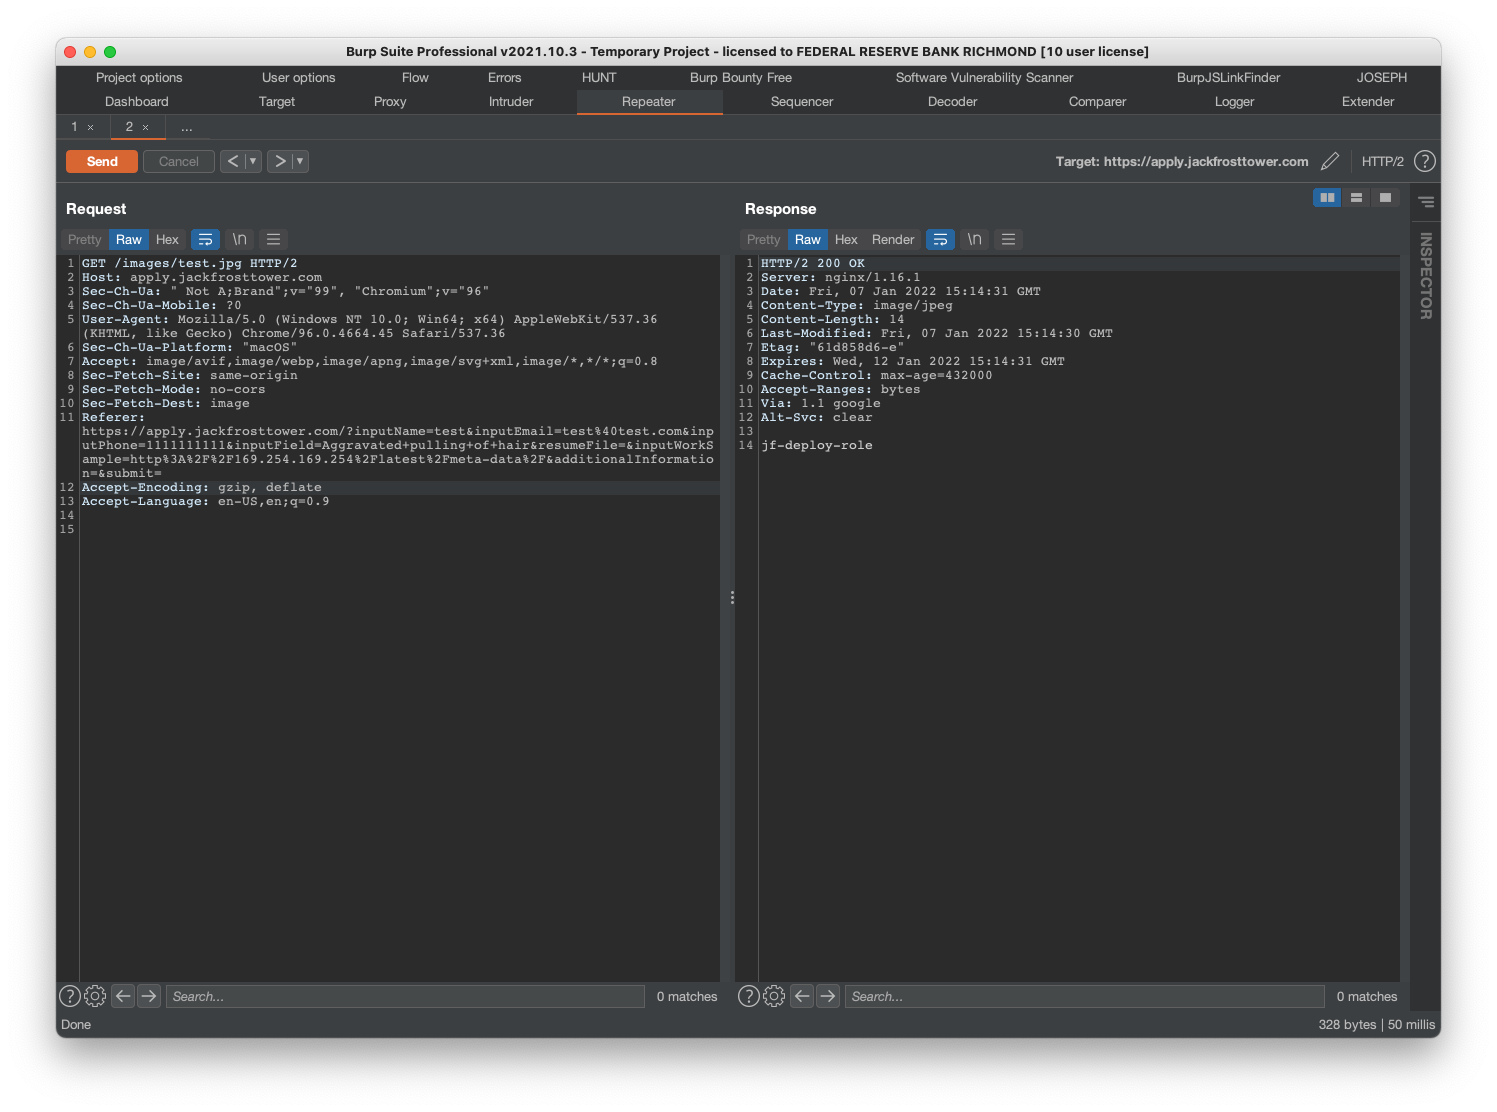Open search settings gear below Response

click(x=774, y=996)
